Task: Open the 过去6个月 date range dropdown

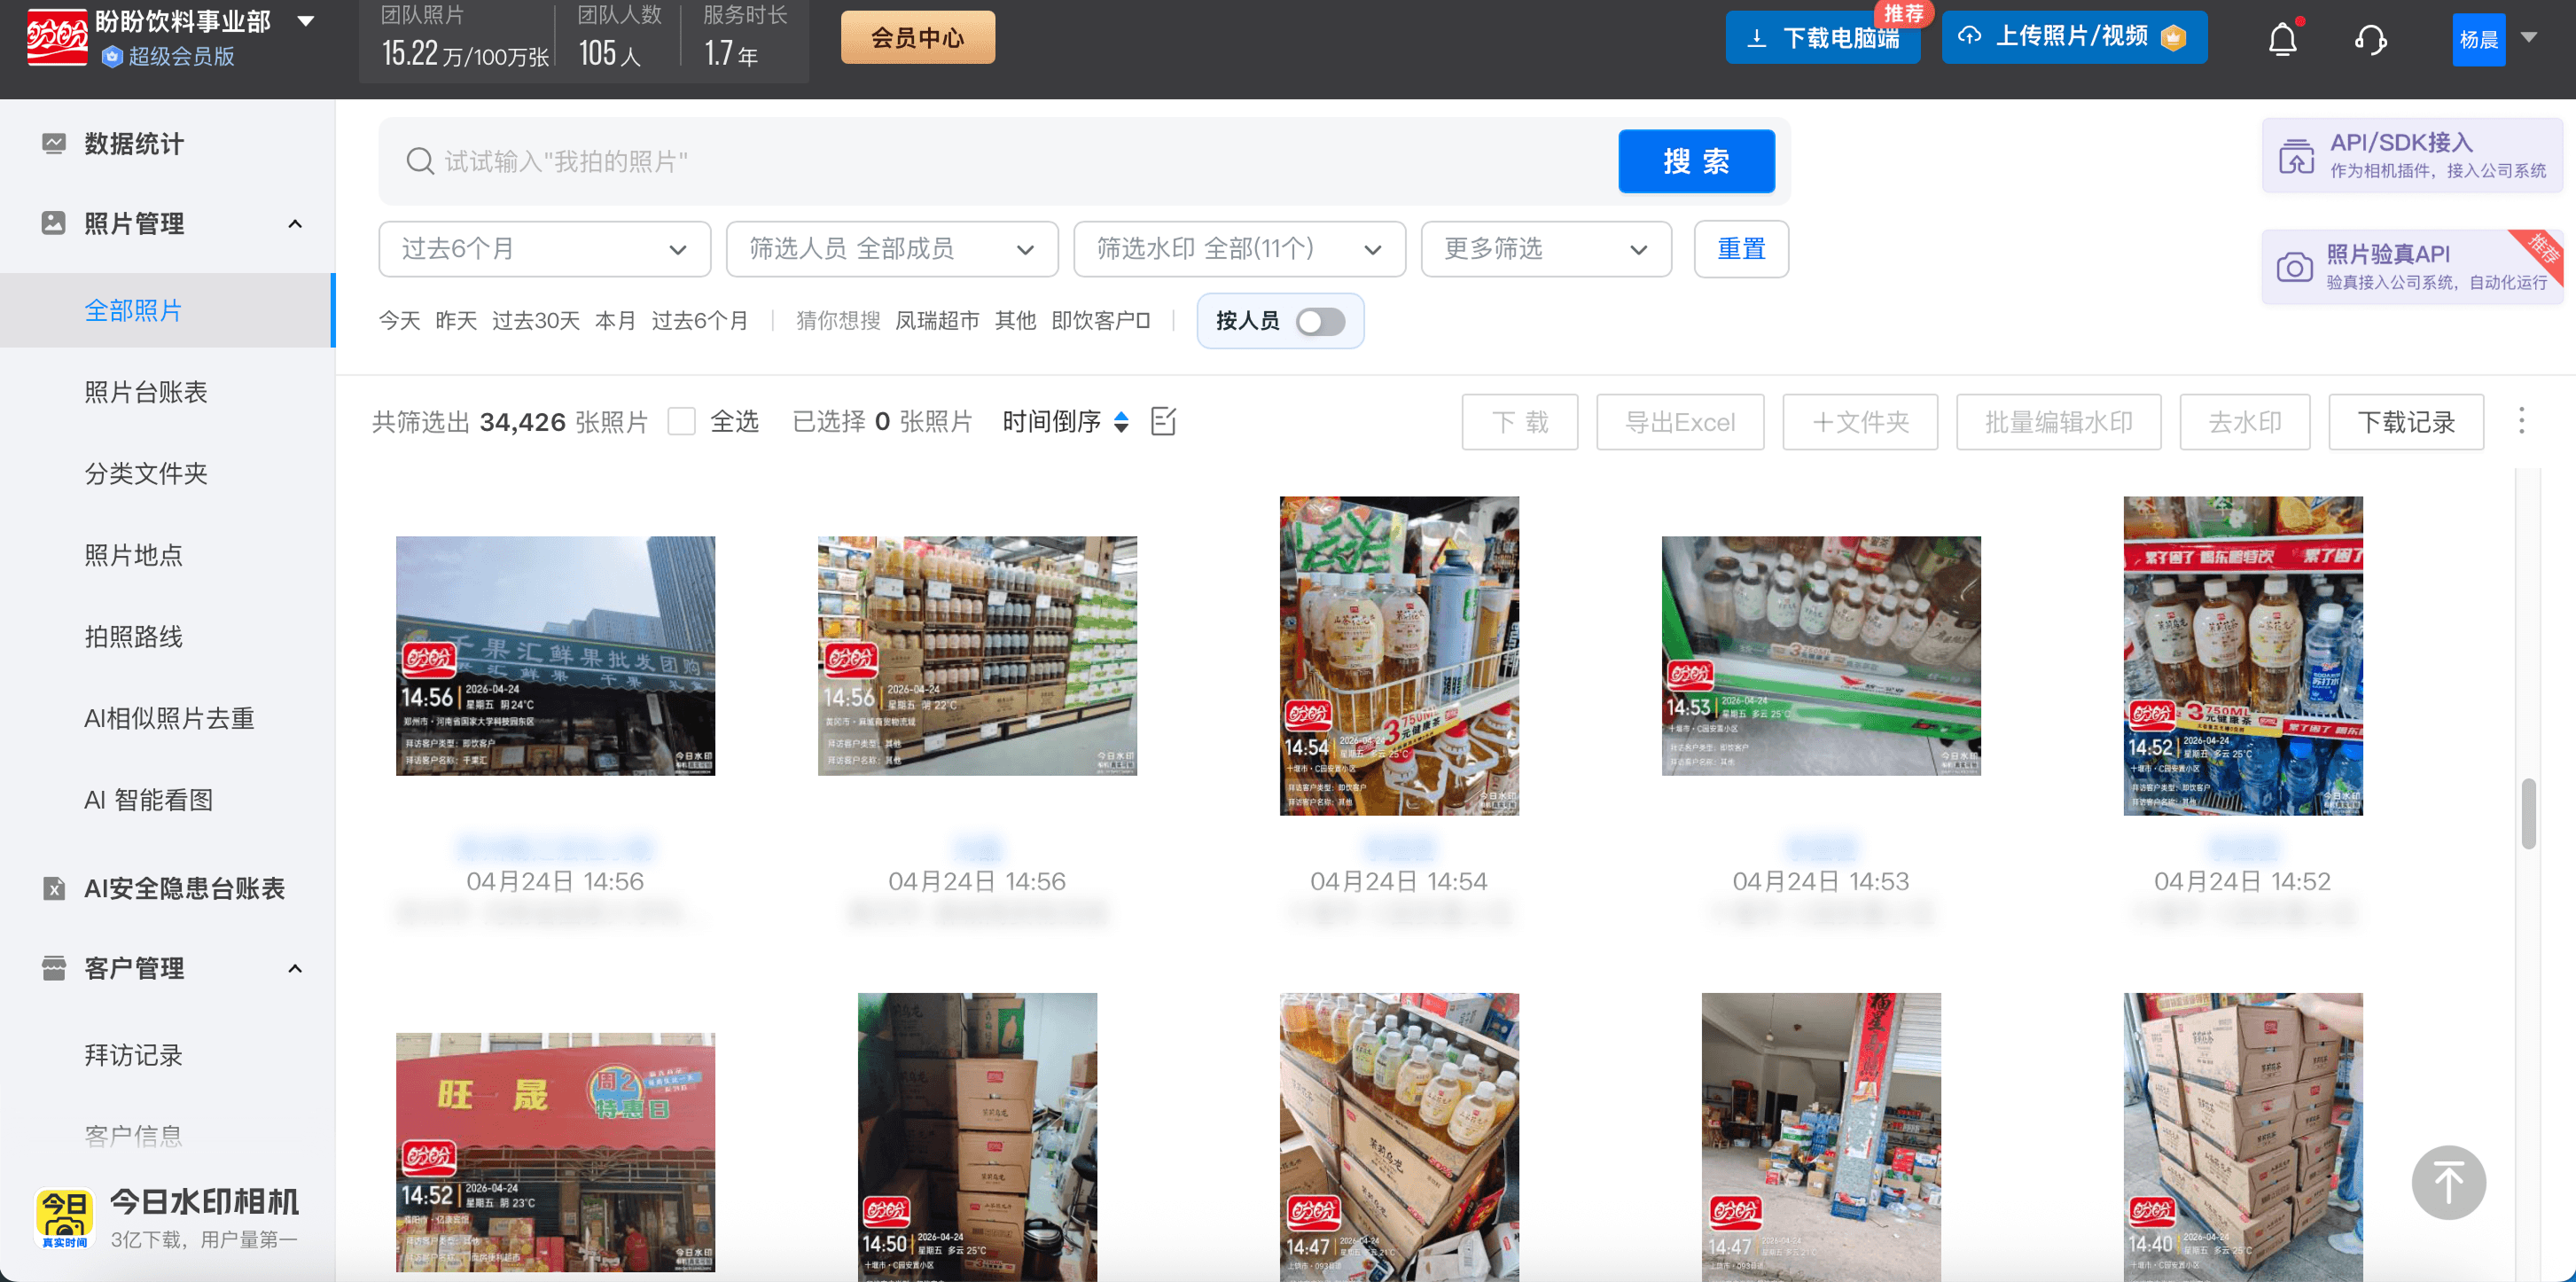Action: coord(544,249)
